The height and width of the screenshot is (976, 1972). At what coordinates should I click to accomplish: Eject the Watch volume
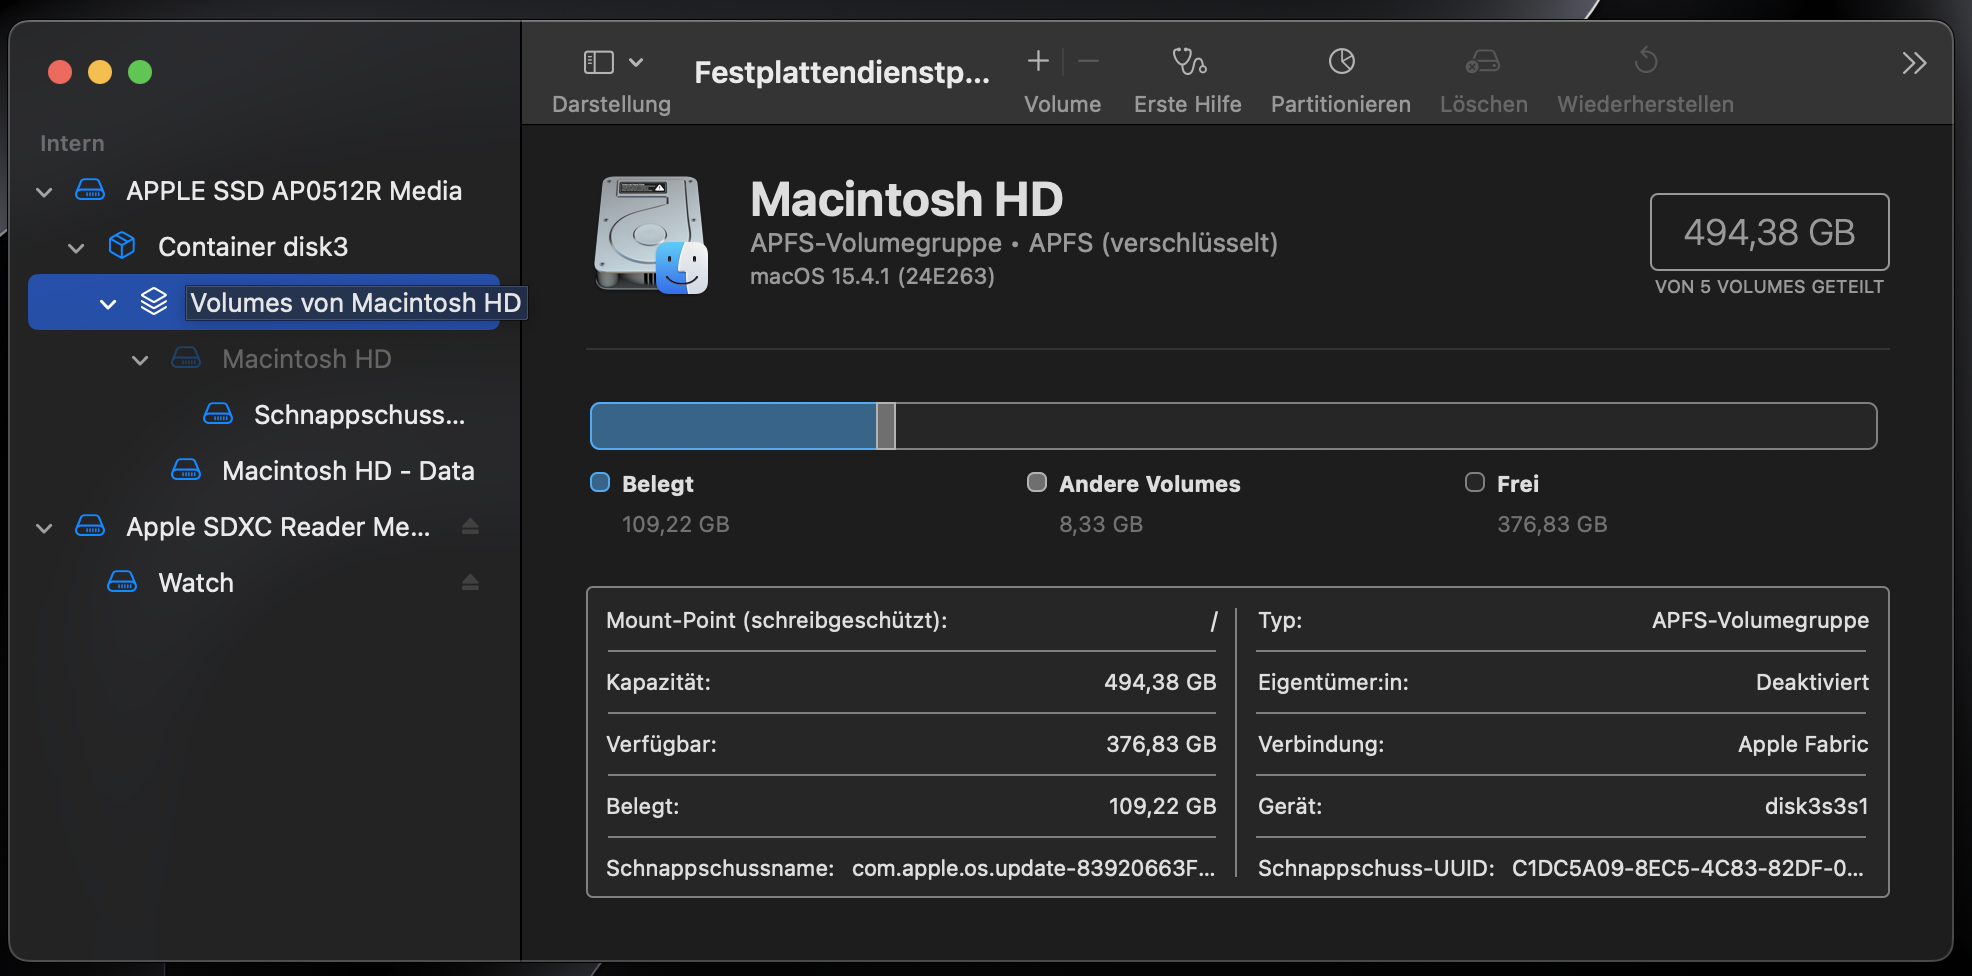[470, 583]
